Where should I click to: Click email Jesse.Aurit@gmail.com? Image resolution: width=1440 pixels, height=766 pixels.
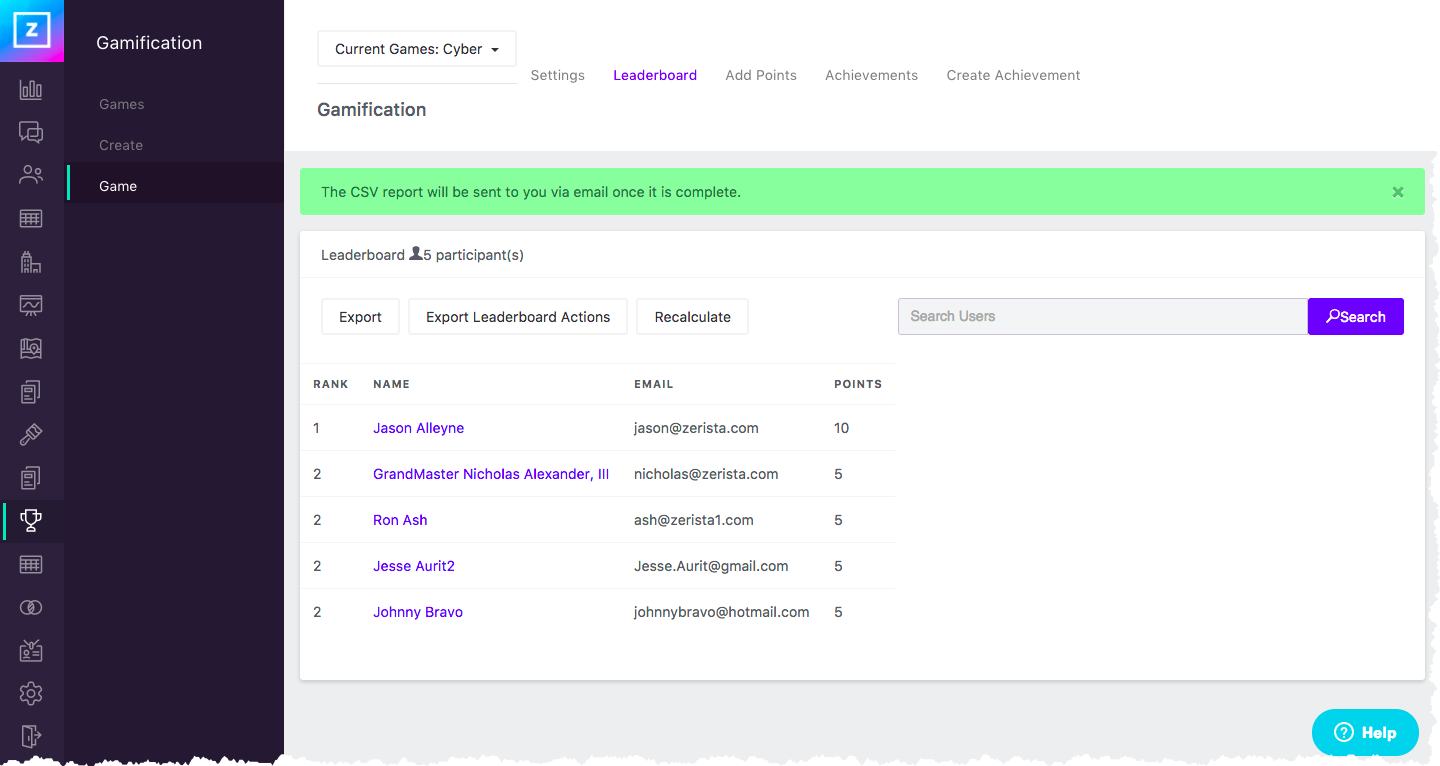[x=711, y=566]
